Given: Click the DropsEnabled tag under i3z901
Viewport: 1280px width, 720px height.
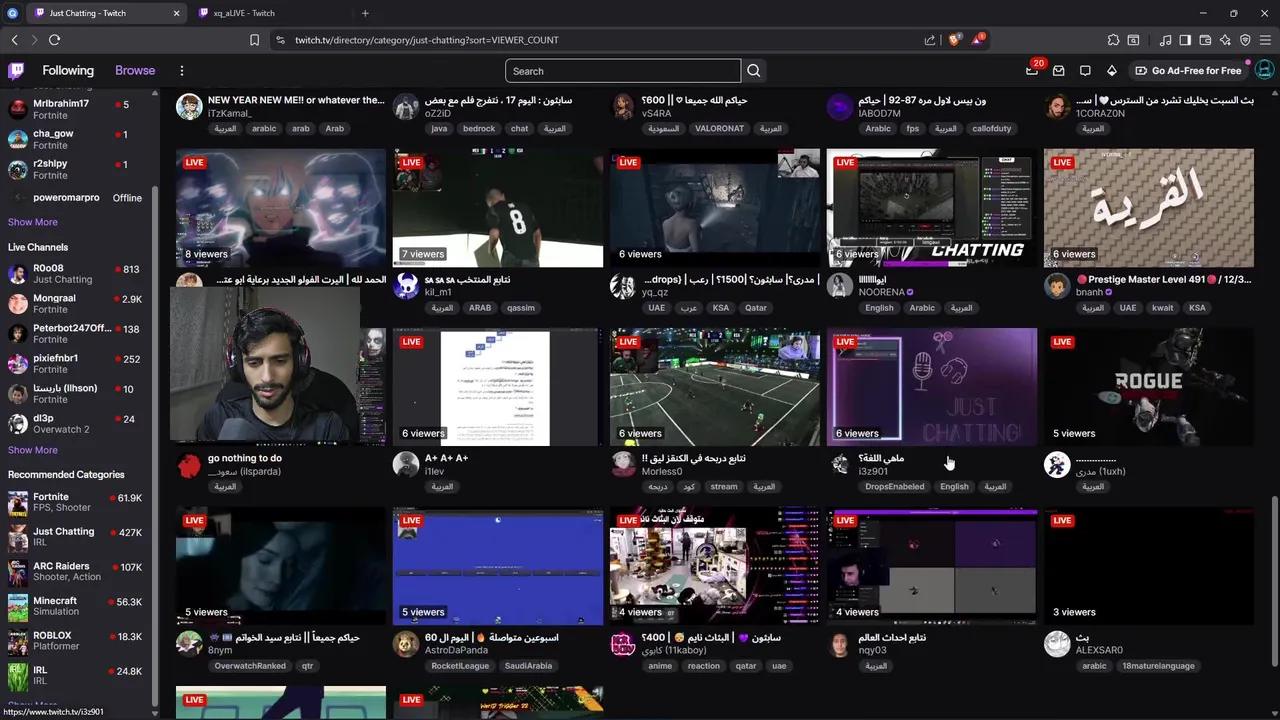Looking at the screenshot, I should 894,487.
